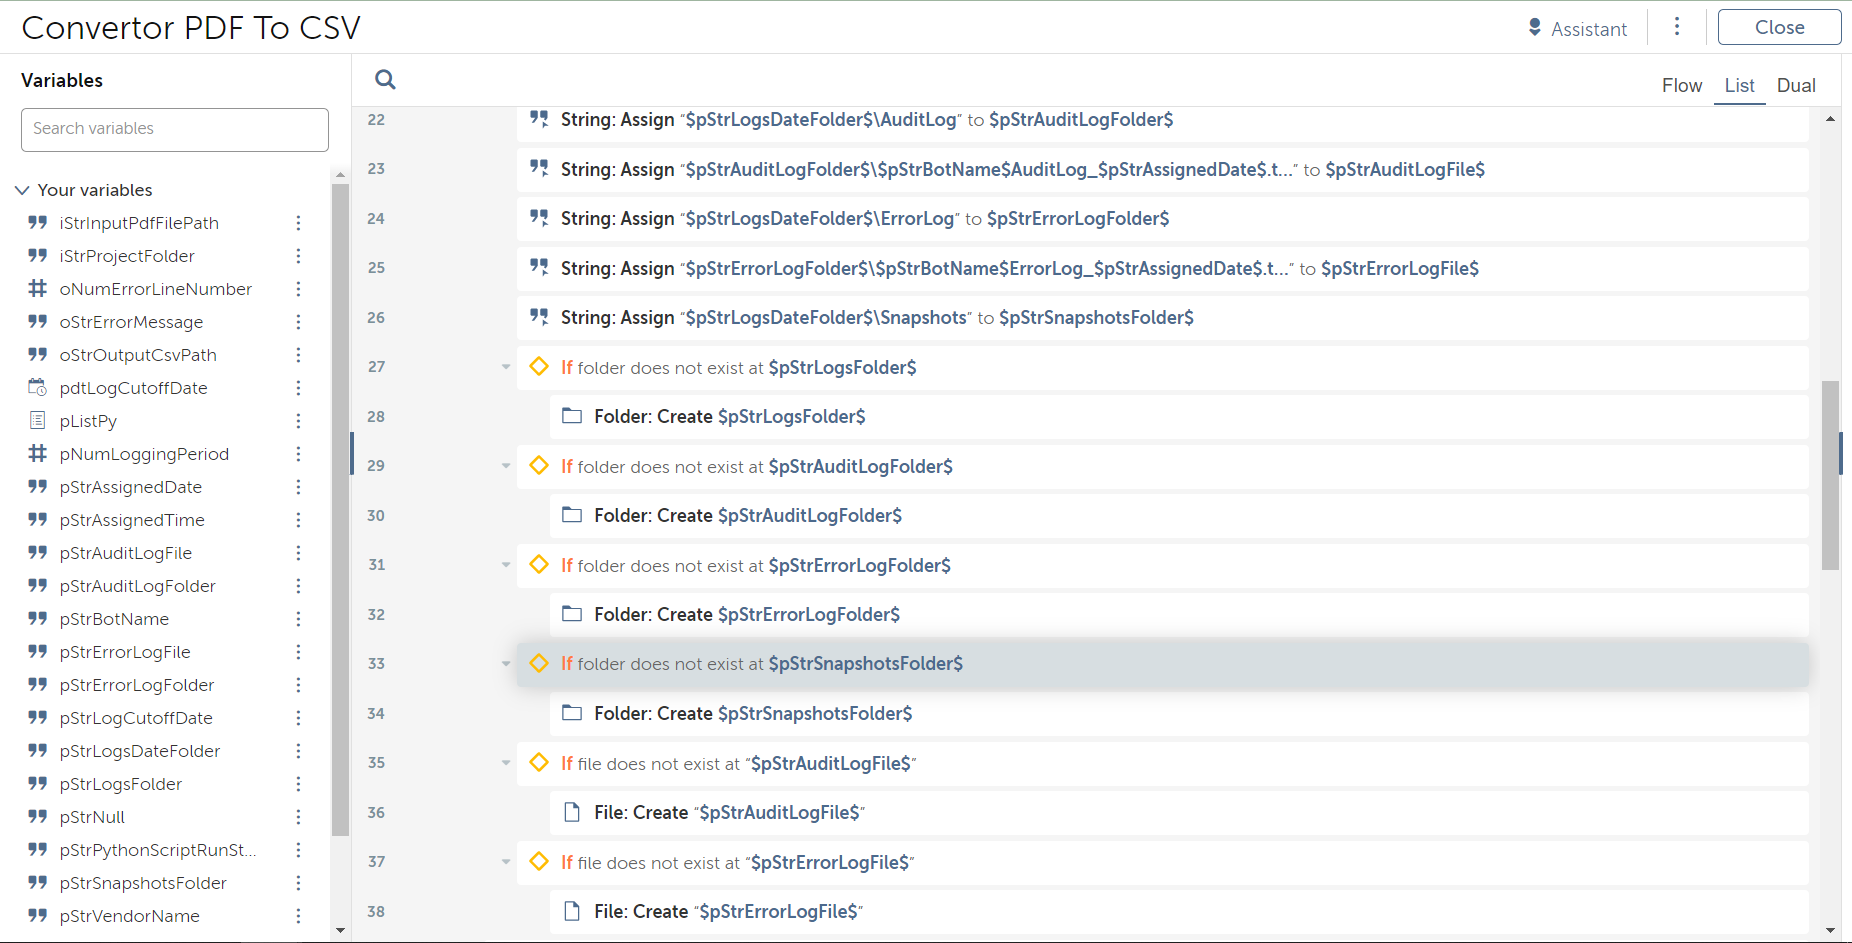This screenshot has width=1852, height=943.
Task: Click the folder icon on line 28
Action: (x=572, y=416)
